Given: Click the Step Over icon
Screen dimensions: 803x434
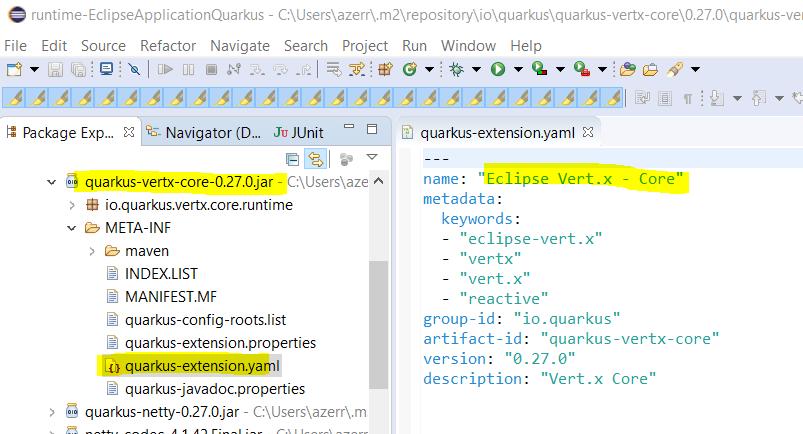Looking at the screenshot, I should 280,69.
